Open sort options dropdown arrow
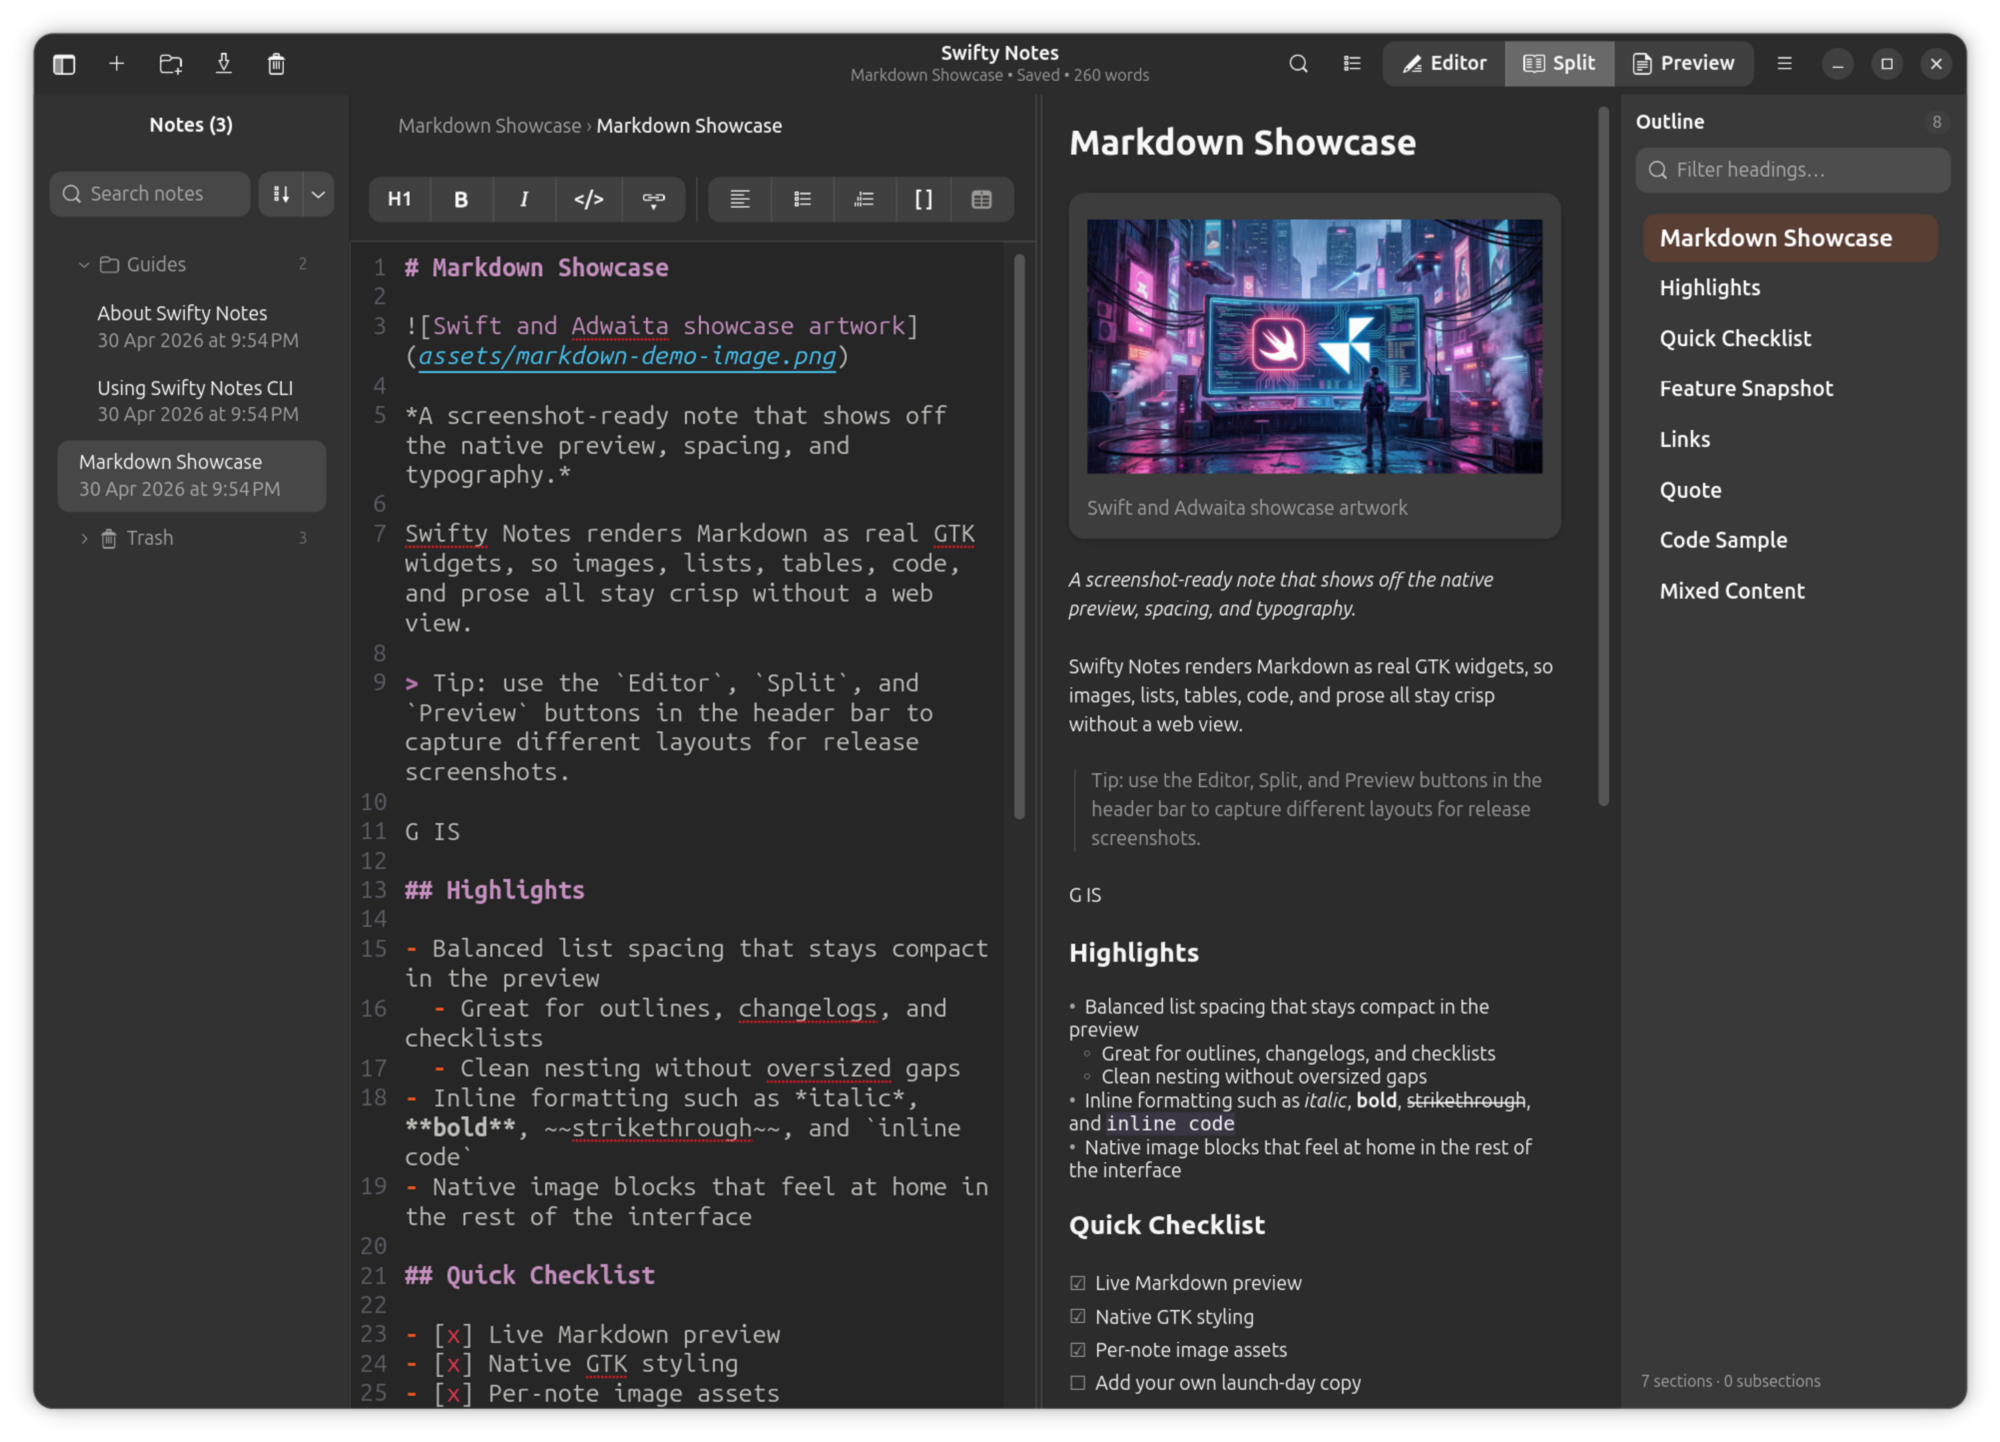The width and height of the screenshot is (2000, 1442). pos(318,194)
